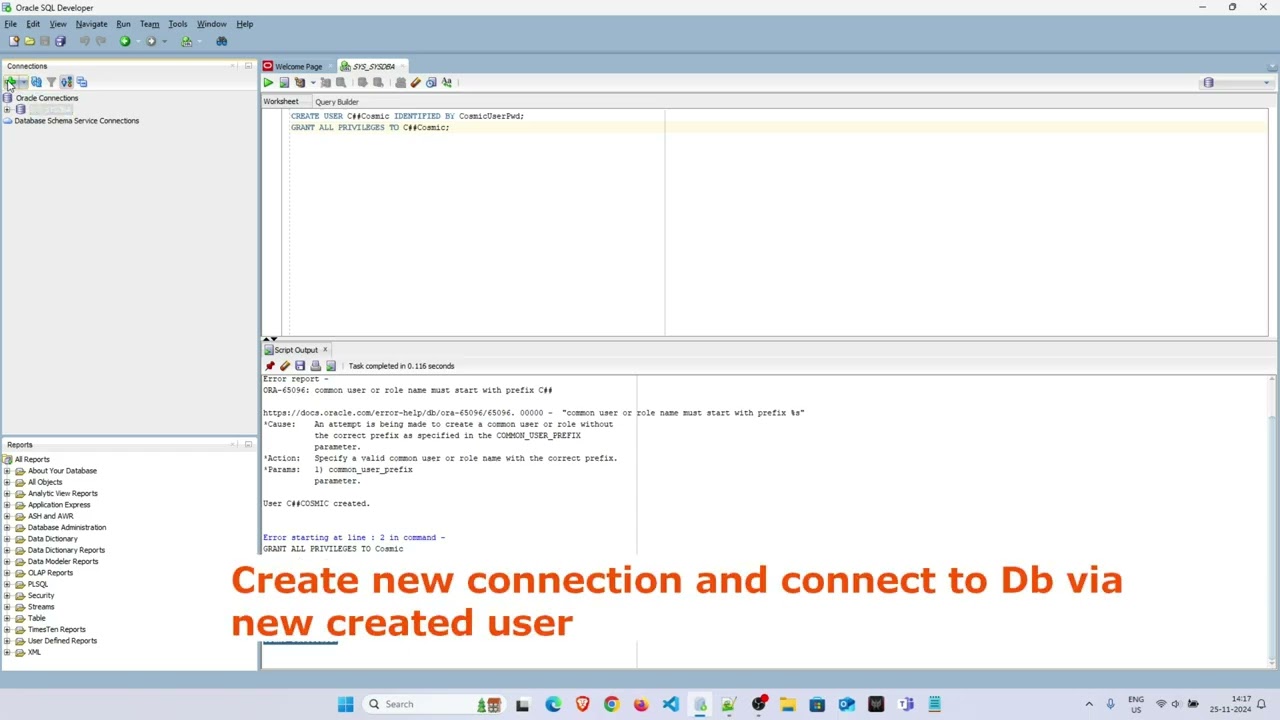
Task: Clear Script Output with the eraser icon
Action: pyautogui.click(x=285, y=366)
